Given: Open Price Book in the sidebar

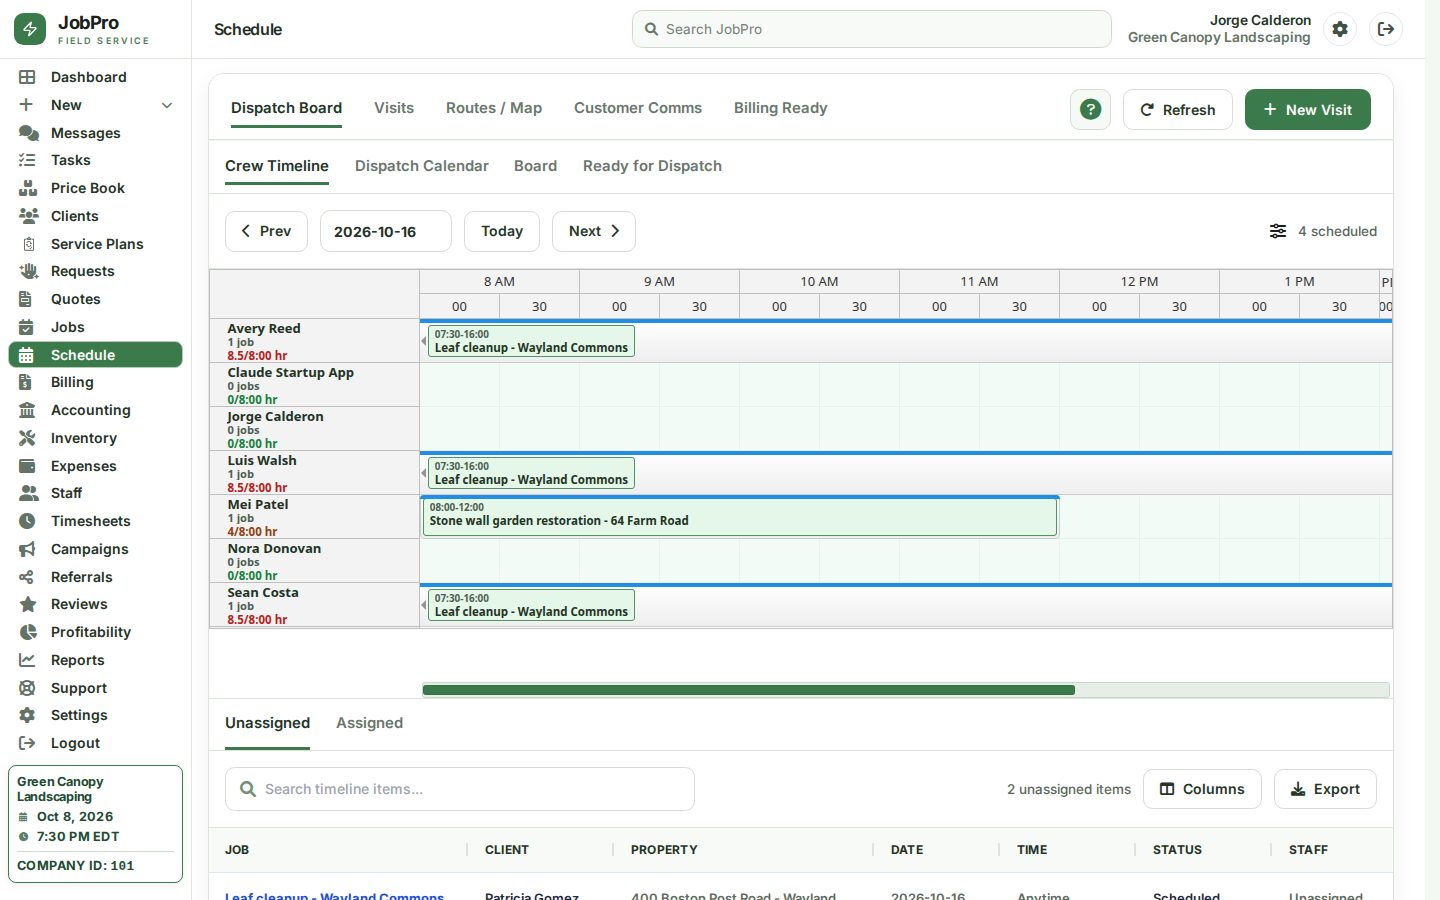Looking at the screenshot, I should (x=95, y=188).
